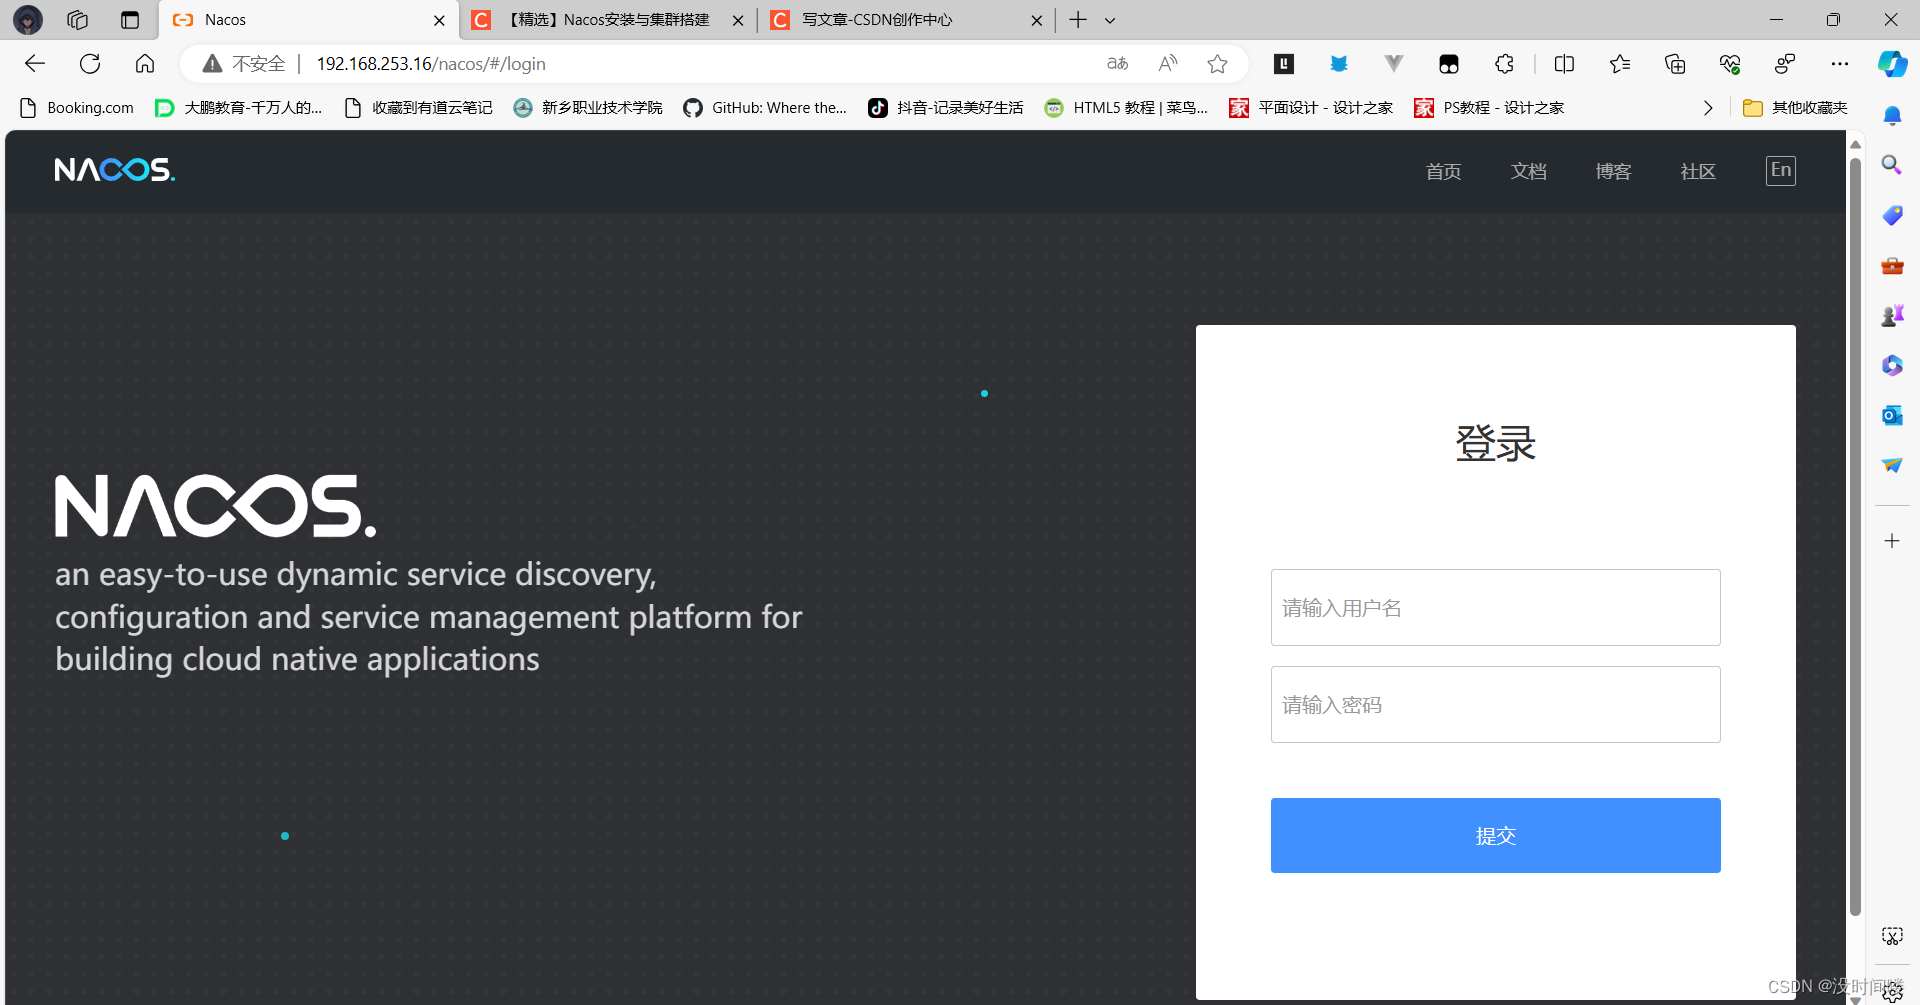1920x1005 pixels.
Task: Open the GitHub bookmark
Action: [765, 108]
